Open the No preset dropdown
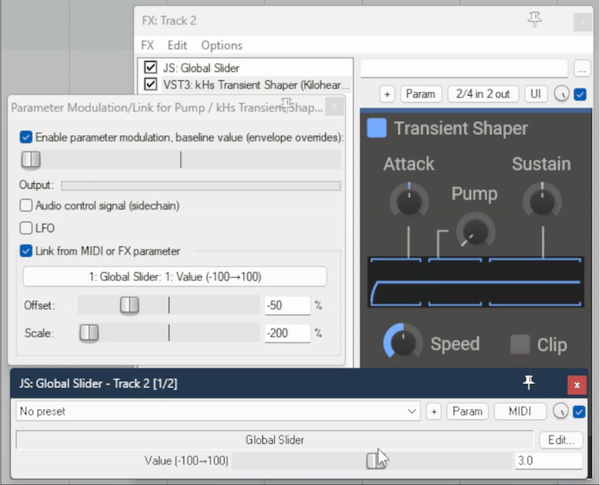This screenshot has height=485, width=600. (x=218, y=411)
